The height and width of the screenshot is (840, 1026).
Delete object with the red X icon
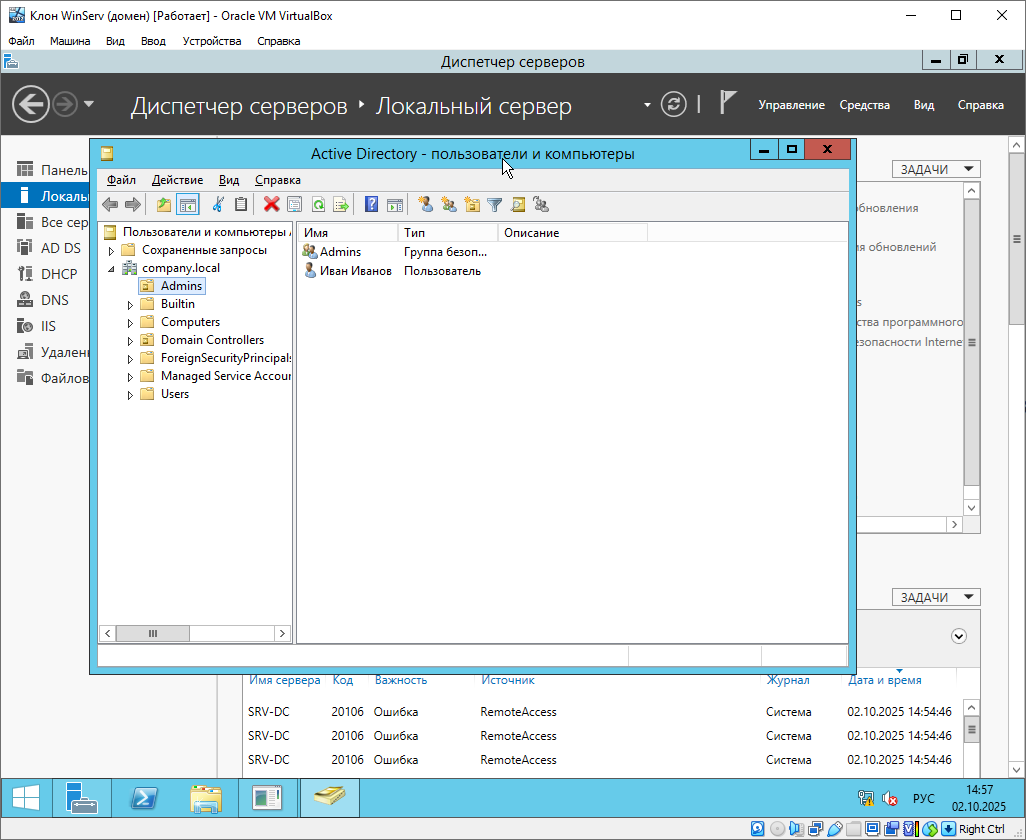(x=272, y=205)
